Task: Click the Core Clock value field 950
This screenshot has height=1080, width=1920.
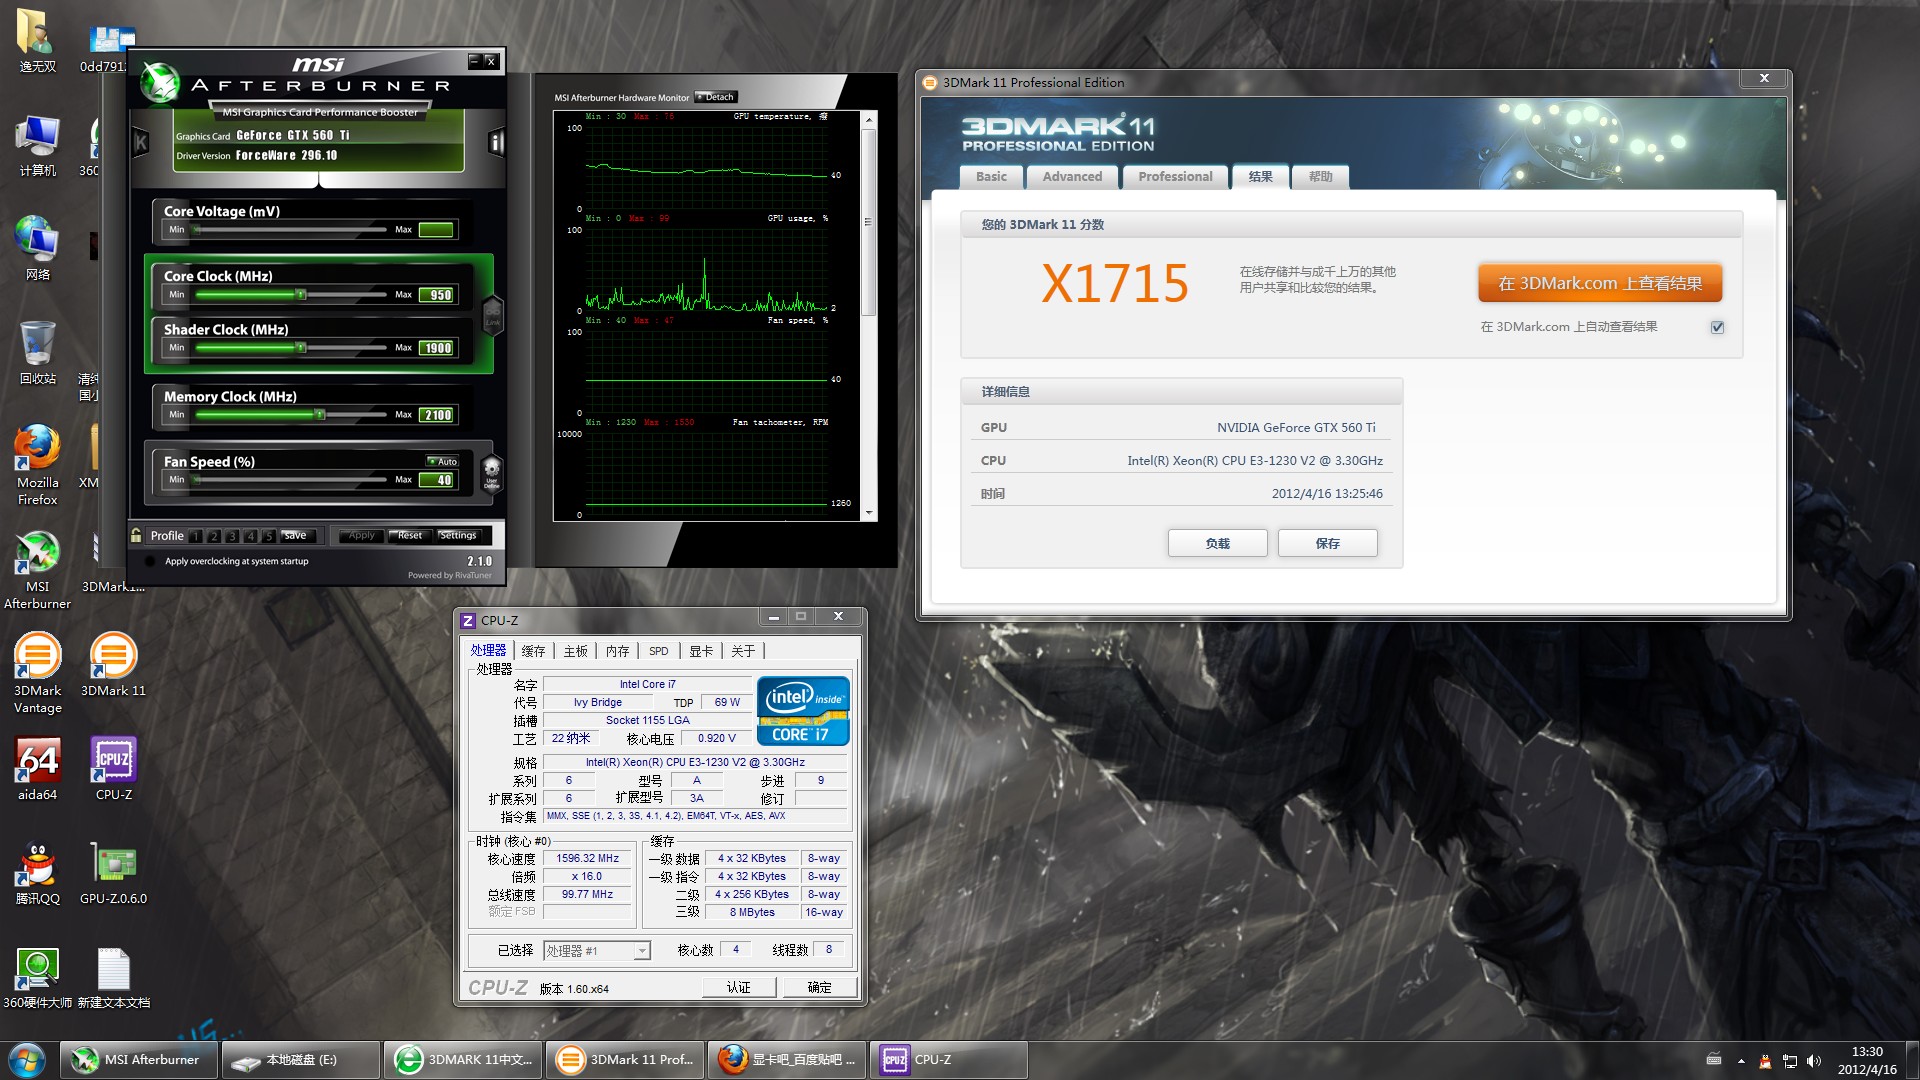Action: tap(438, 295)
